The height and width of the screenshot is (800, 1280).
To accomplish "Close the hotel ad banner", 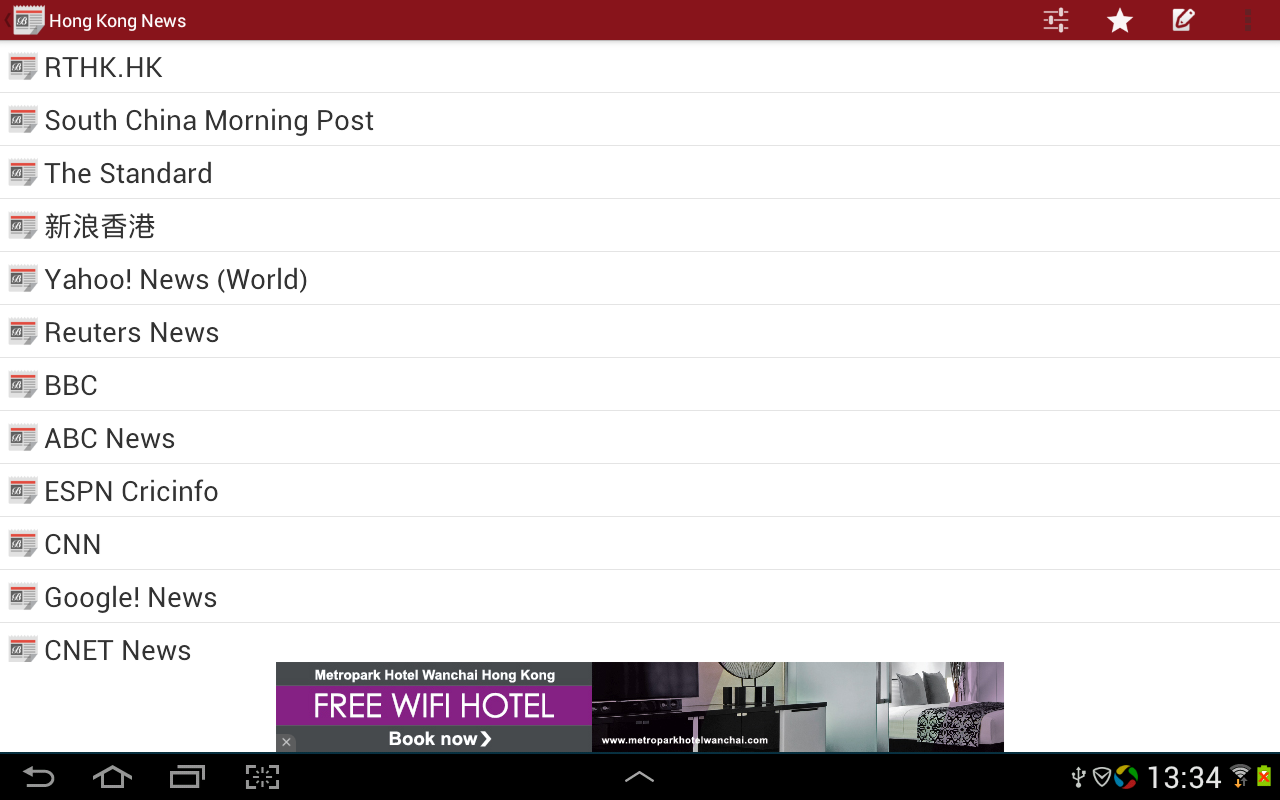I will click(x=287, y=742).
